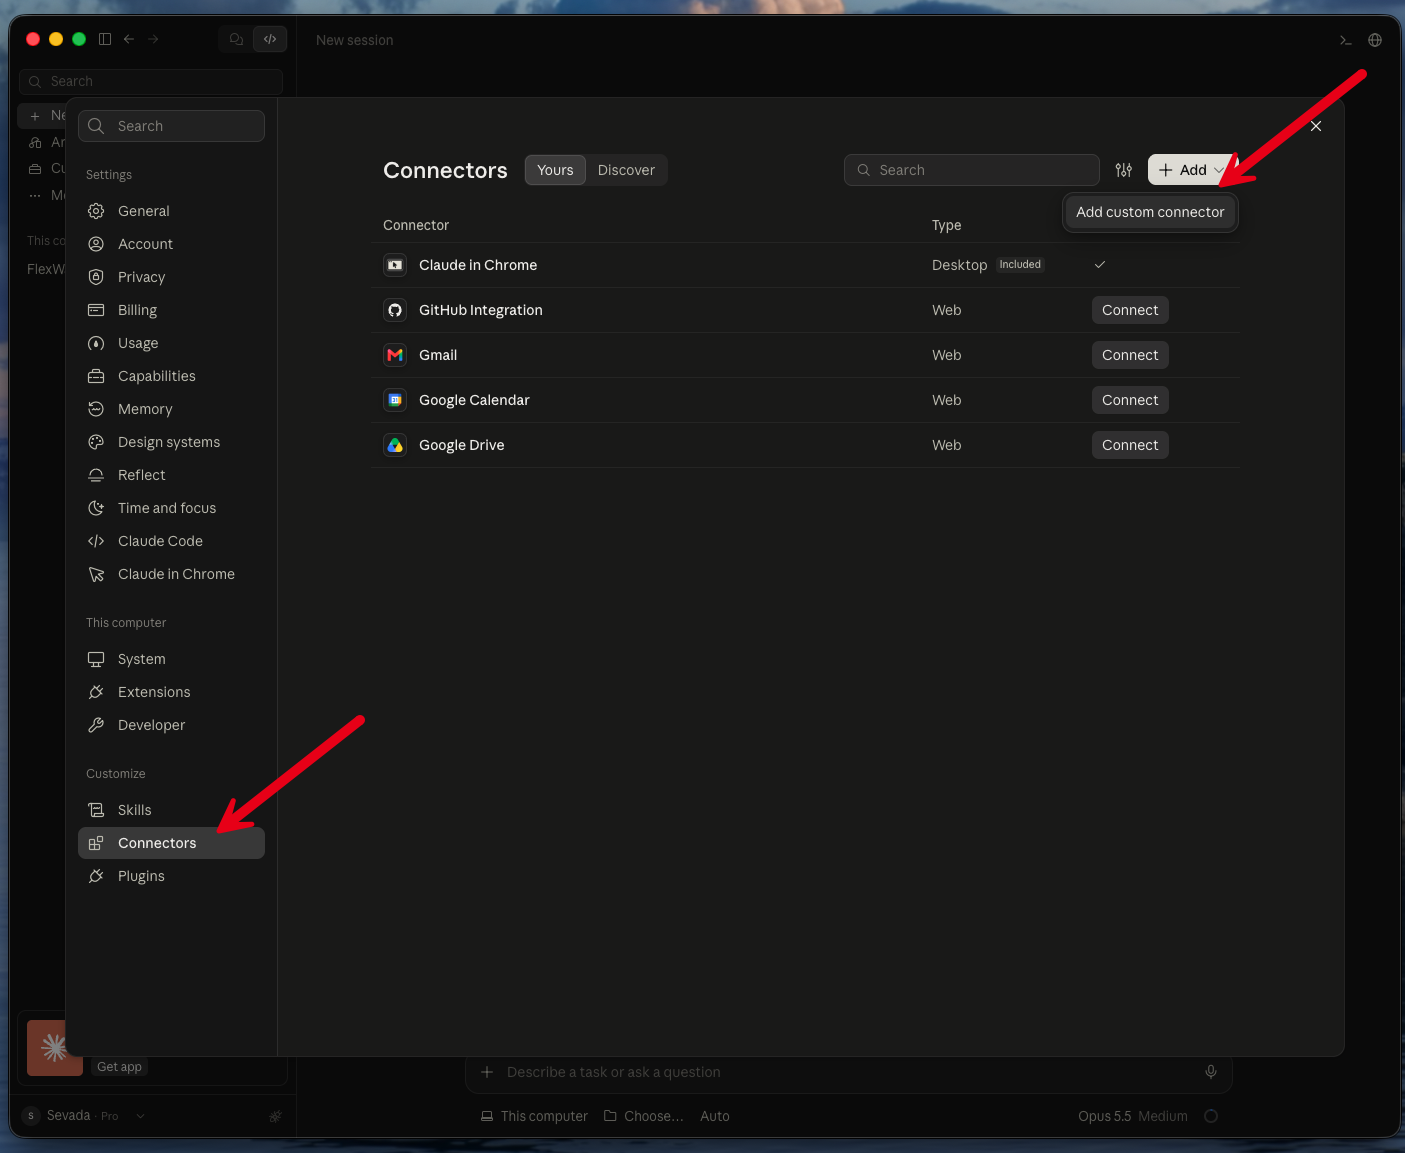Connect the GitHub Integration connector

[x=1130, y=310]
